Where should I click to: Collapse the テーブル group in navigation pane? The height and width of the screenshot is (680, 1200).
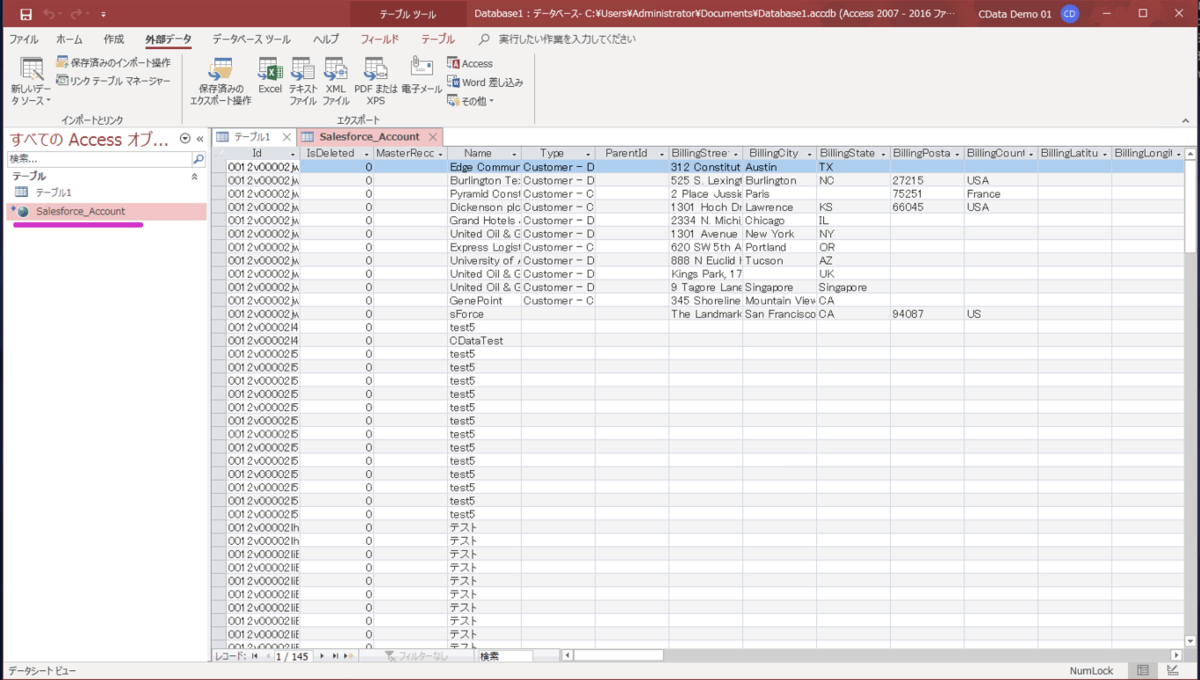pyautogui.click(x=194, y=176)
